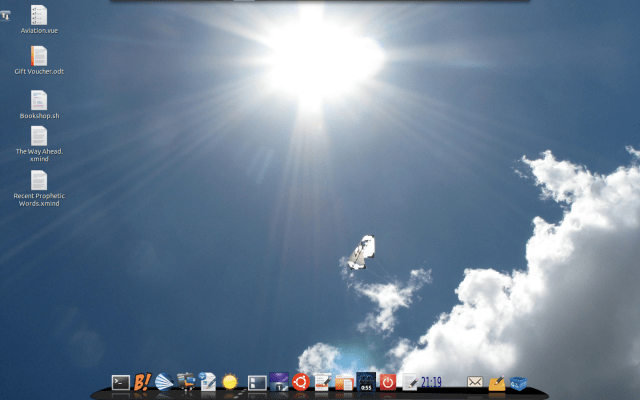Viewport: 640px width, 400px height.
Task: Click the 21:19 clock in dock
Action: [431, 382]
